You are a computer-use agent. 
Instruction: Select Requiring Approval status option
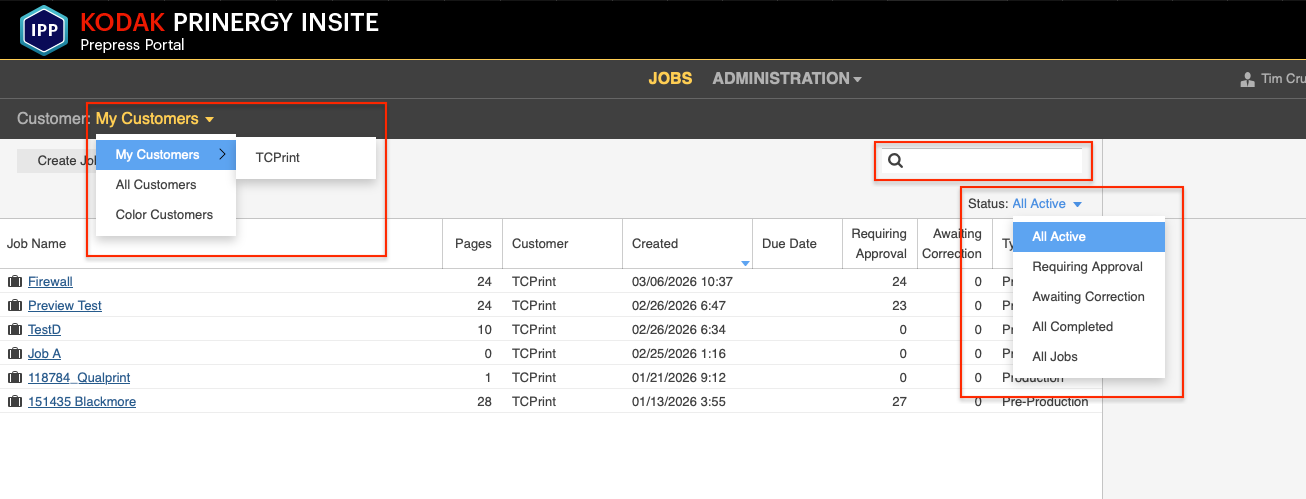coord(1088,267)
